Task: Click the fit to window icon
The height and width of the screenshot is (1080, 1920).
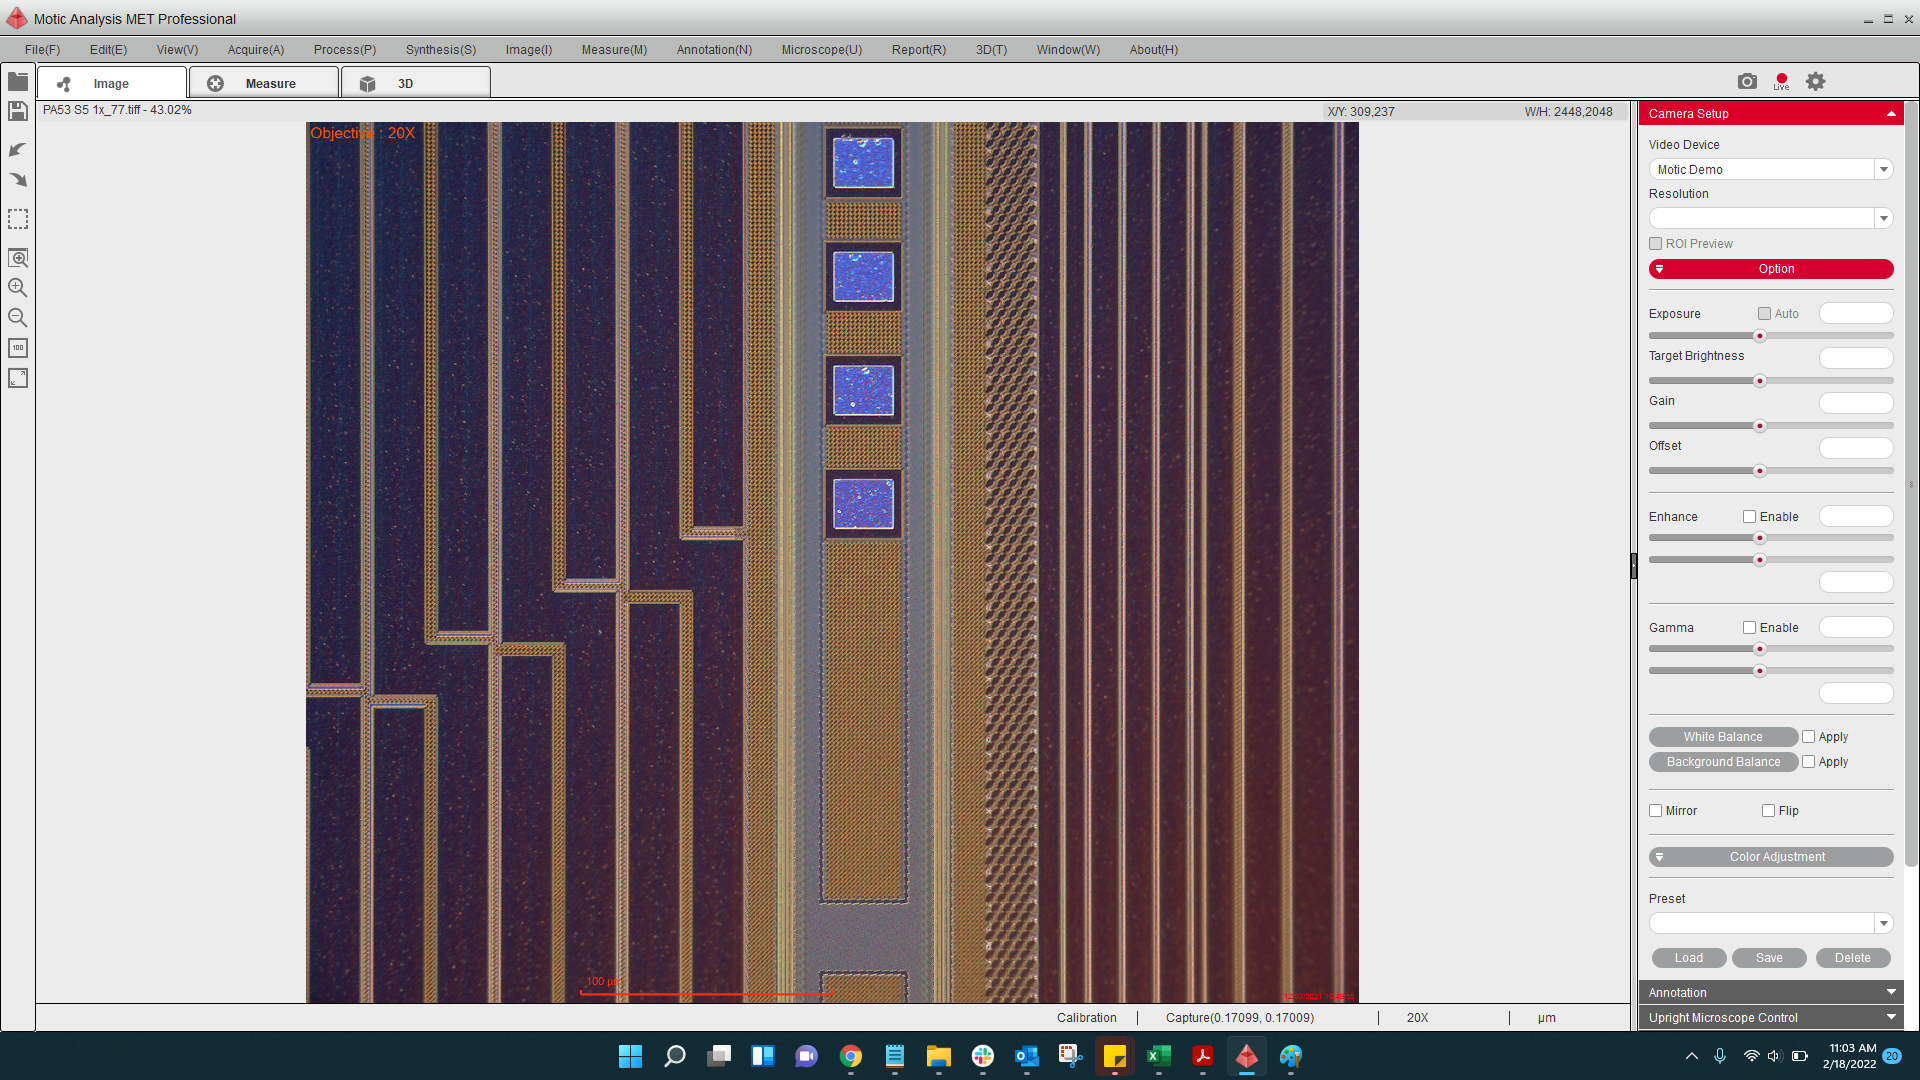Action: coord(18,378)
